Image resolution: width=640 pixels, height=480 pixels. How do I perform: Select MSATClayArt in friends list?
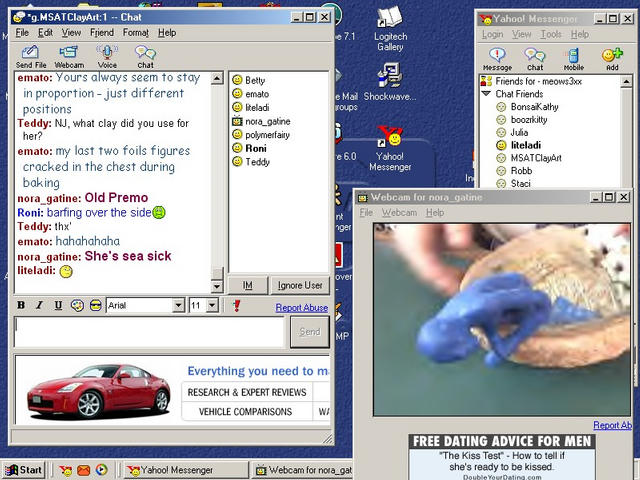pos(529,158)
